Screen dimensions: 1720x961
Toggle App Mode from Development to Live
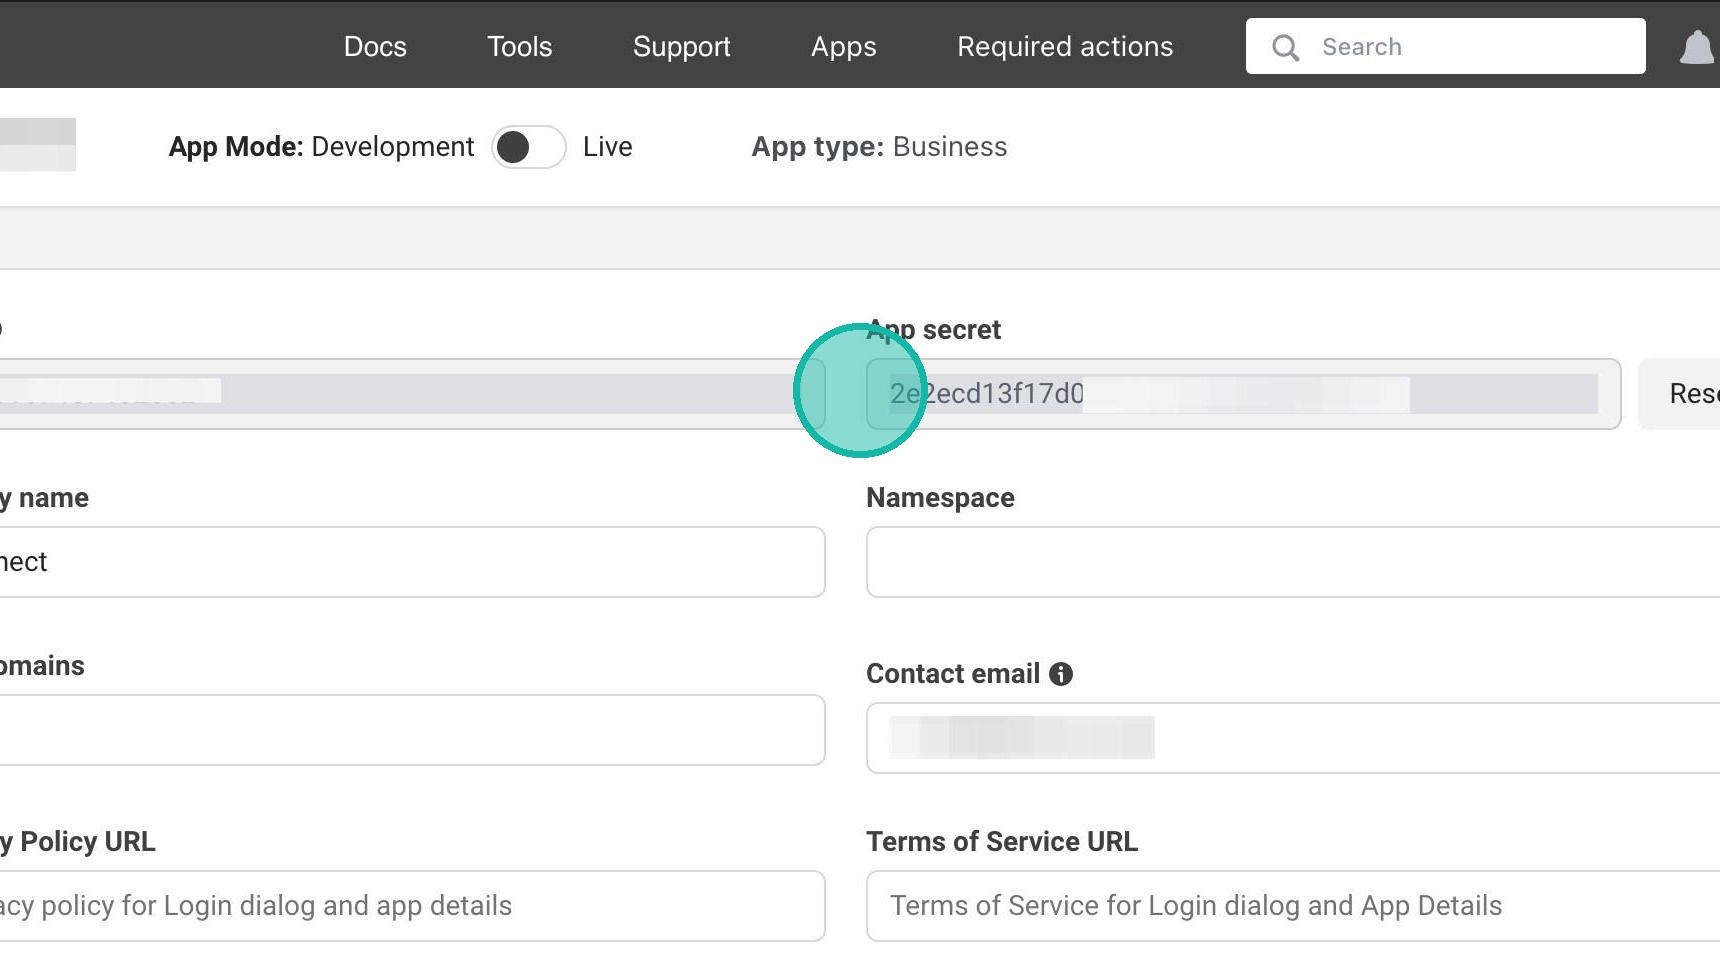click(529, 147)
